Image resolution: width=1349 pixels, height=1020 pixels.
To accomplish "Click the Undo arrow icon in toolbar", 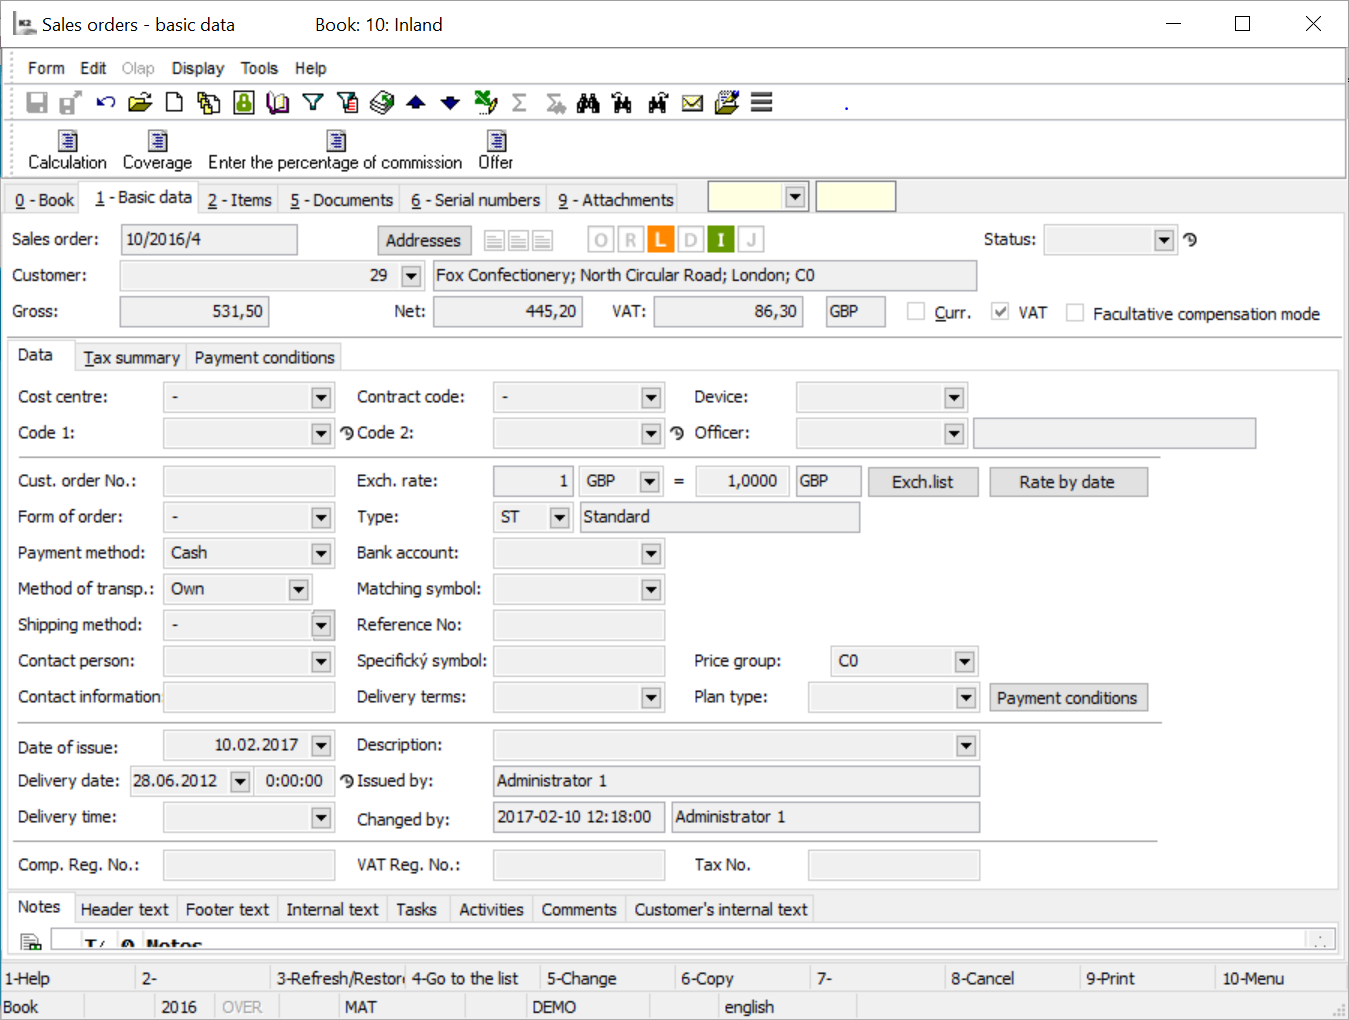I will point(105,102).
